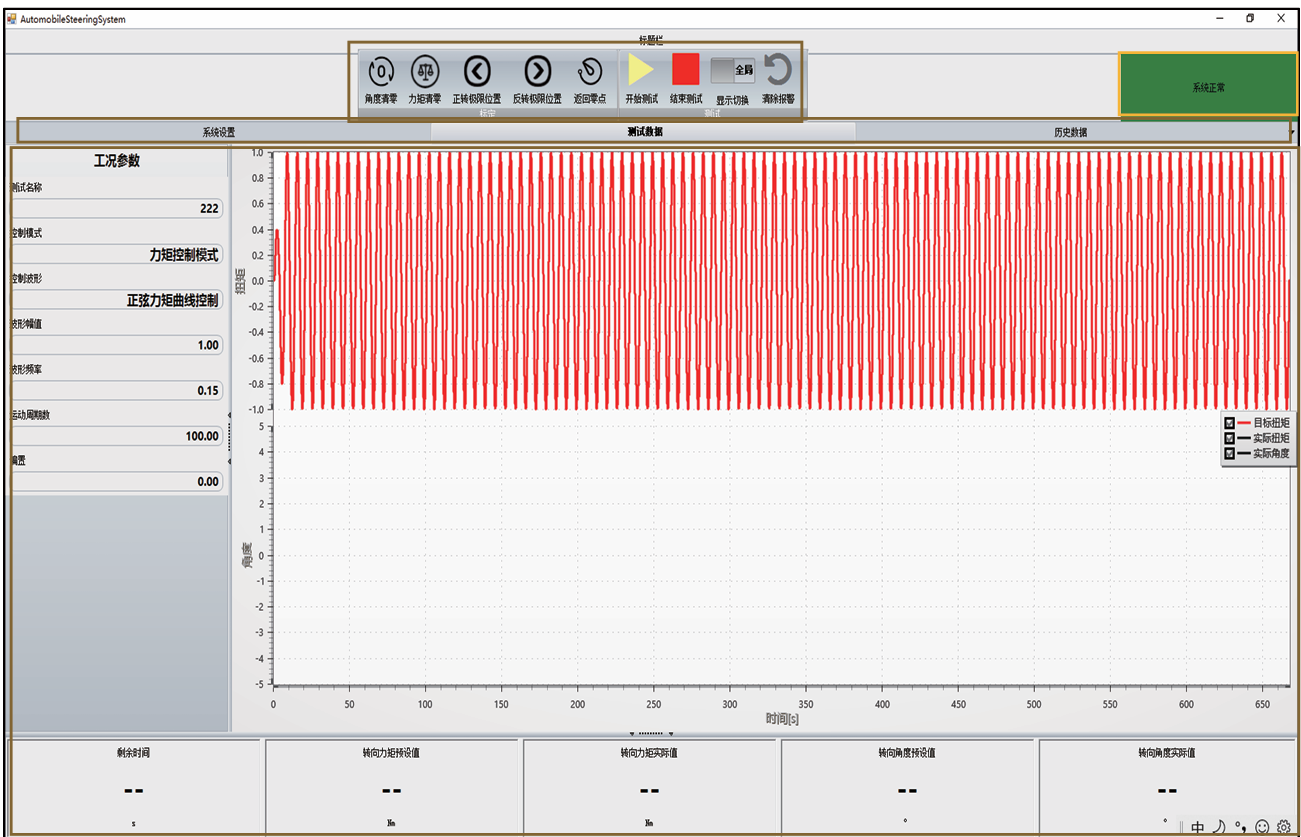Click the 力矩清零 torque zero icon

425,72
